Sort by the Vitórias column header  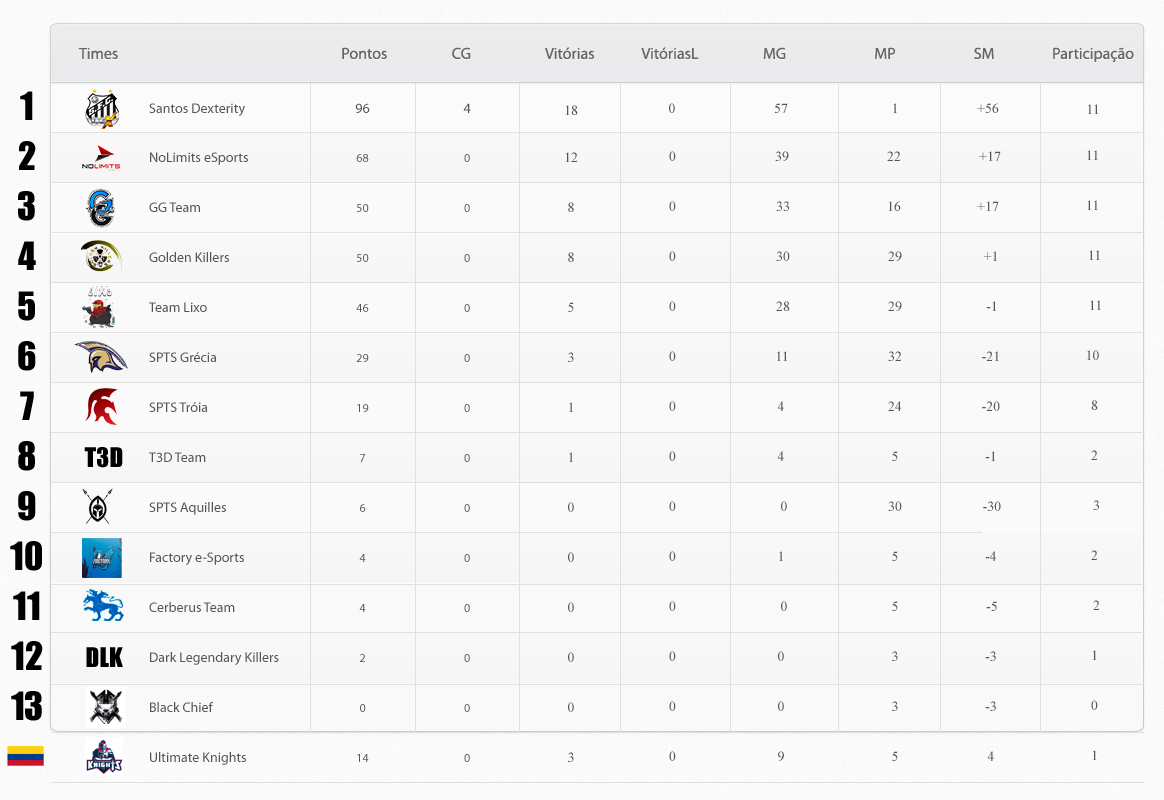(x=570, y=54)
